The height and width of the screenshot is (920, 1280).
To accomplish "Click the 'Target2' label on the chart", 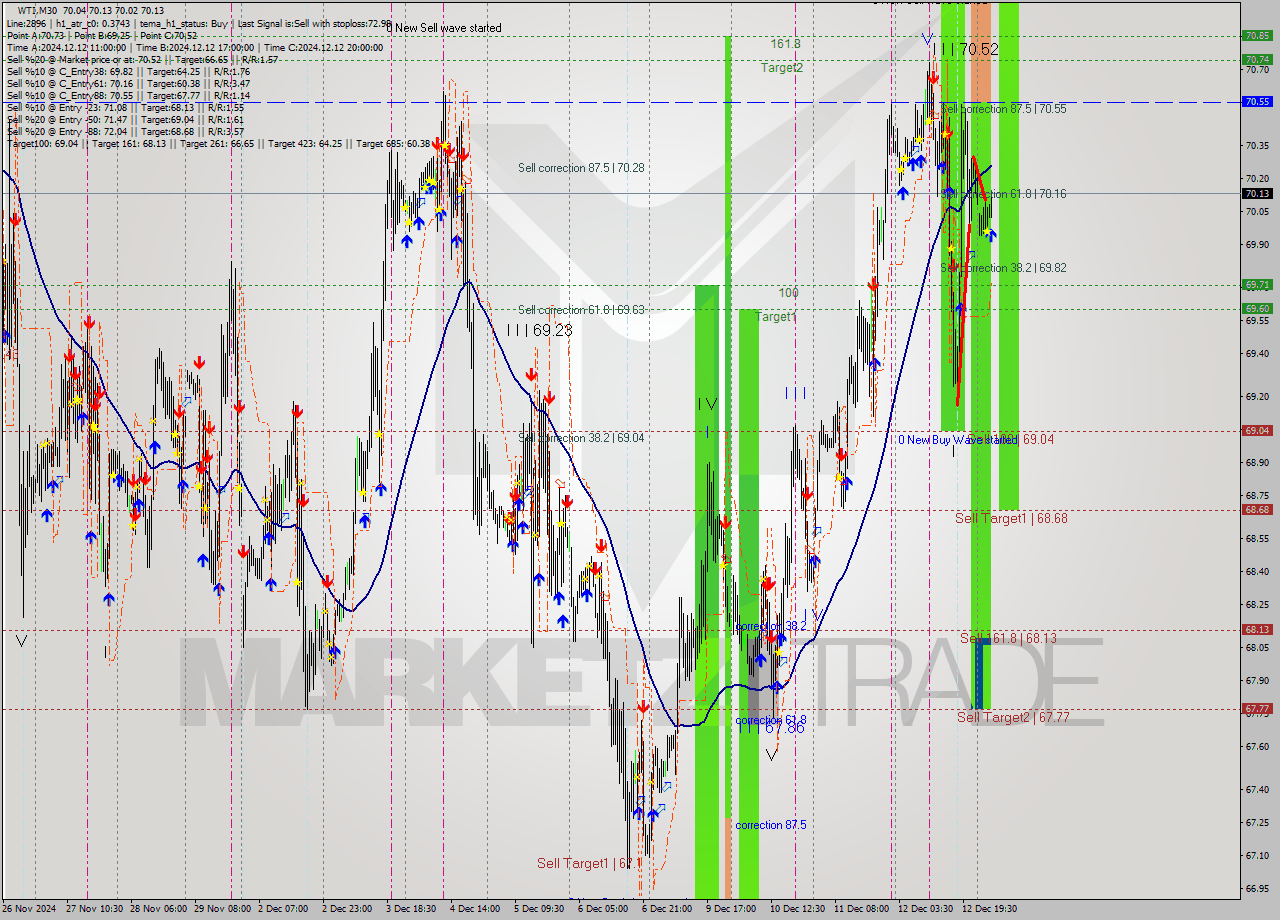I will click(x=781, y=68).
